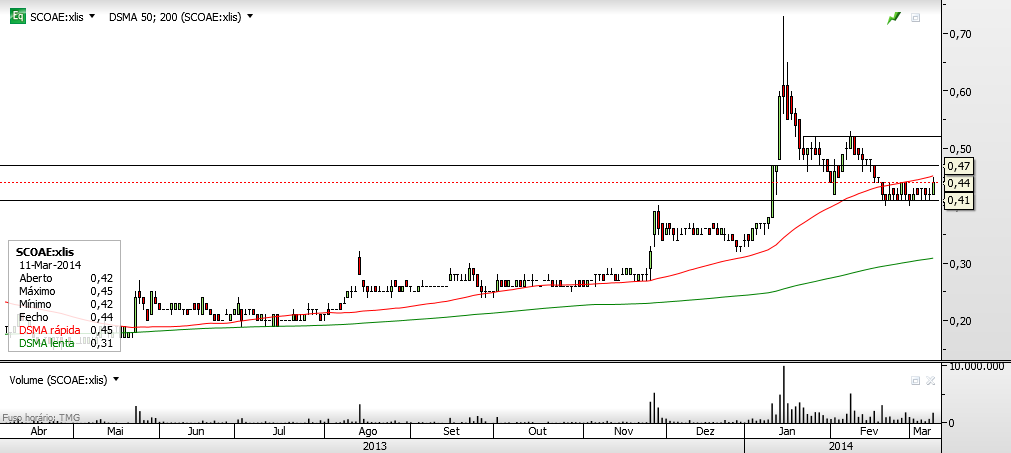The image size is (1011, 453).
Task: Open the DSMA 50; 200 study dropdown
Action: tap(250, 17)
